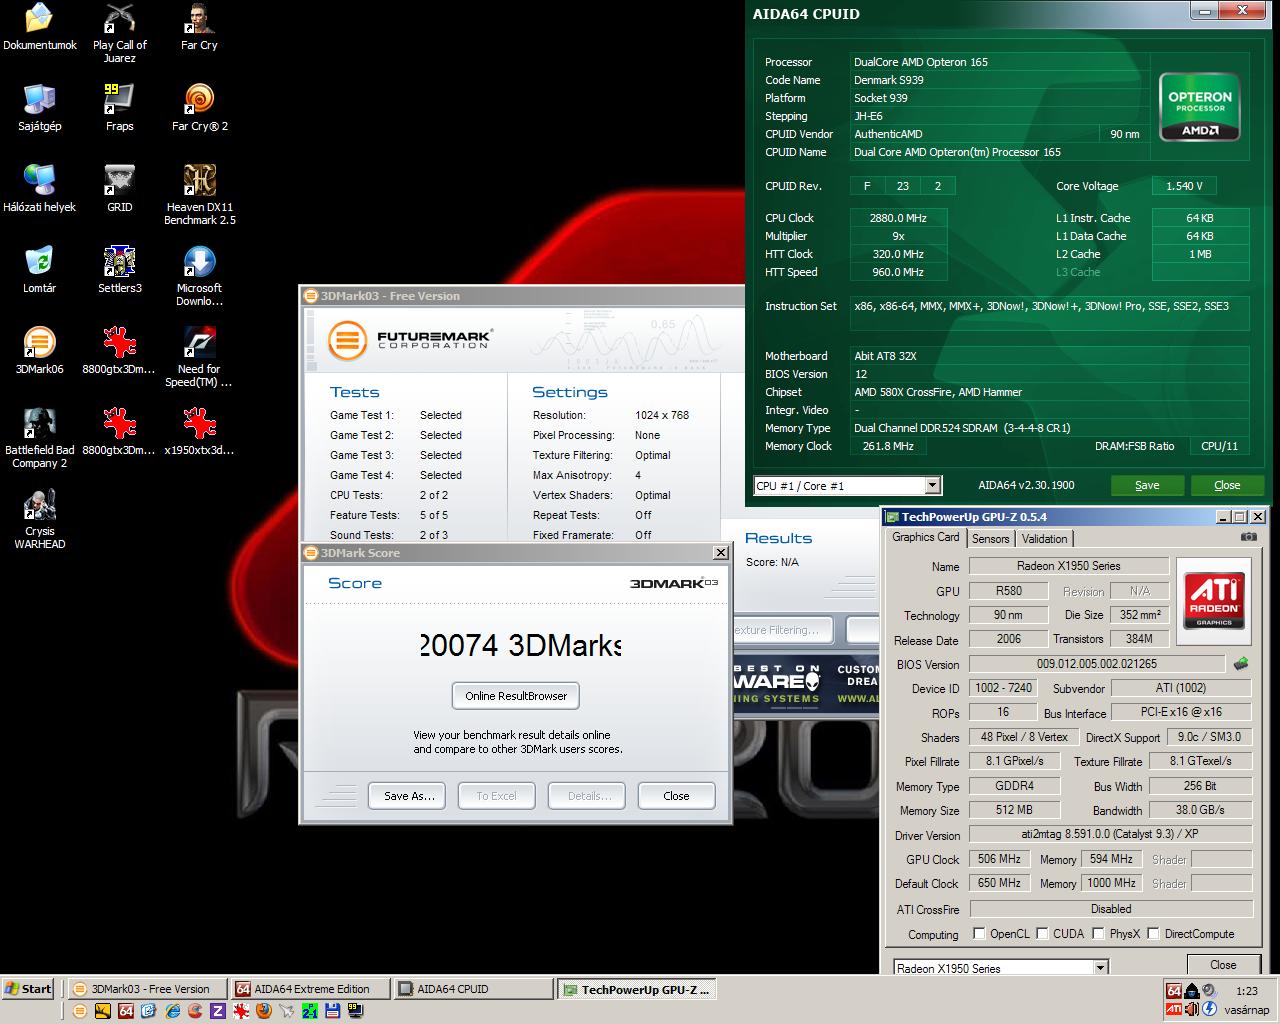Enable the OpenCL computing checkbox
Viewport: 1280px width, 1024px height.
[x=979, y=933]
